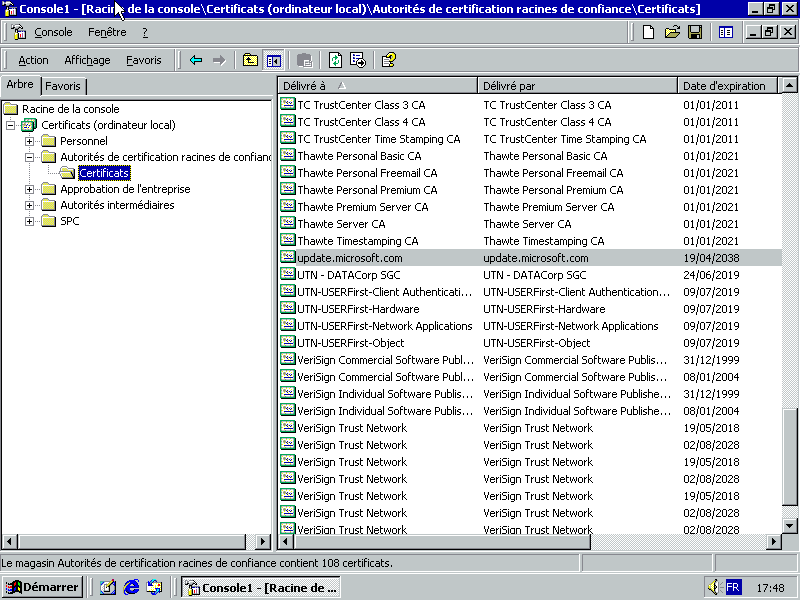
Task: Click the Export list toolbar icon
Action: click(358, 60)
